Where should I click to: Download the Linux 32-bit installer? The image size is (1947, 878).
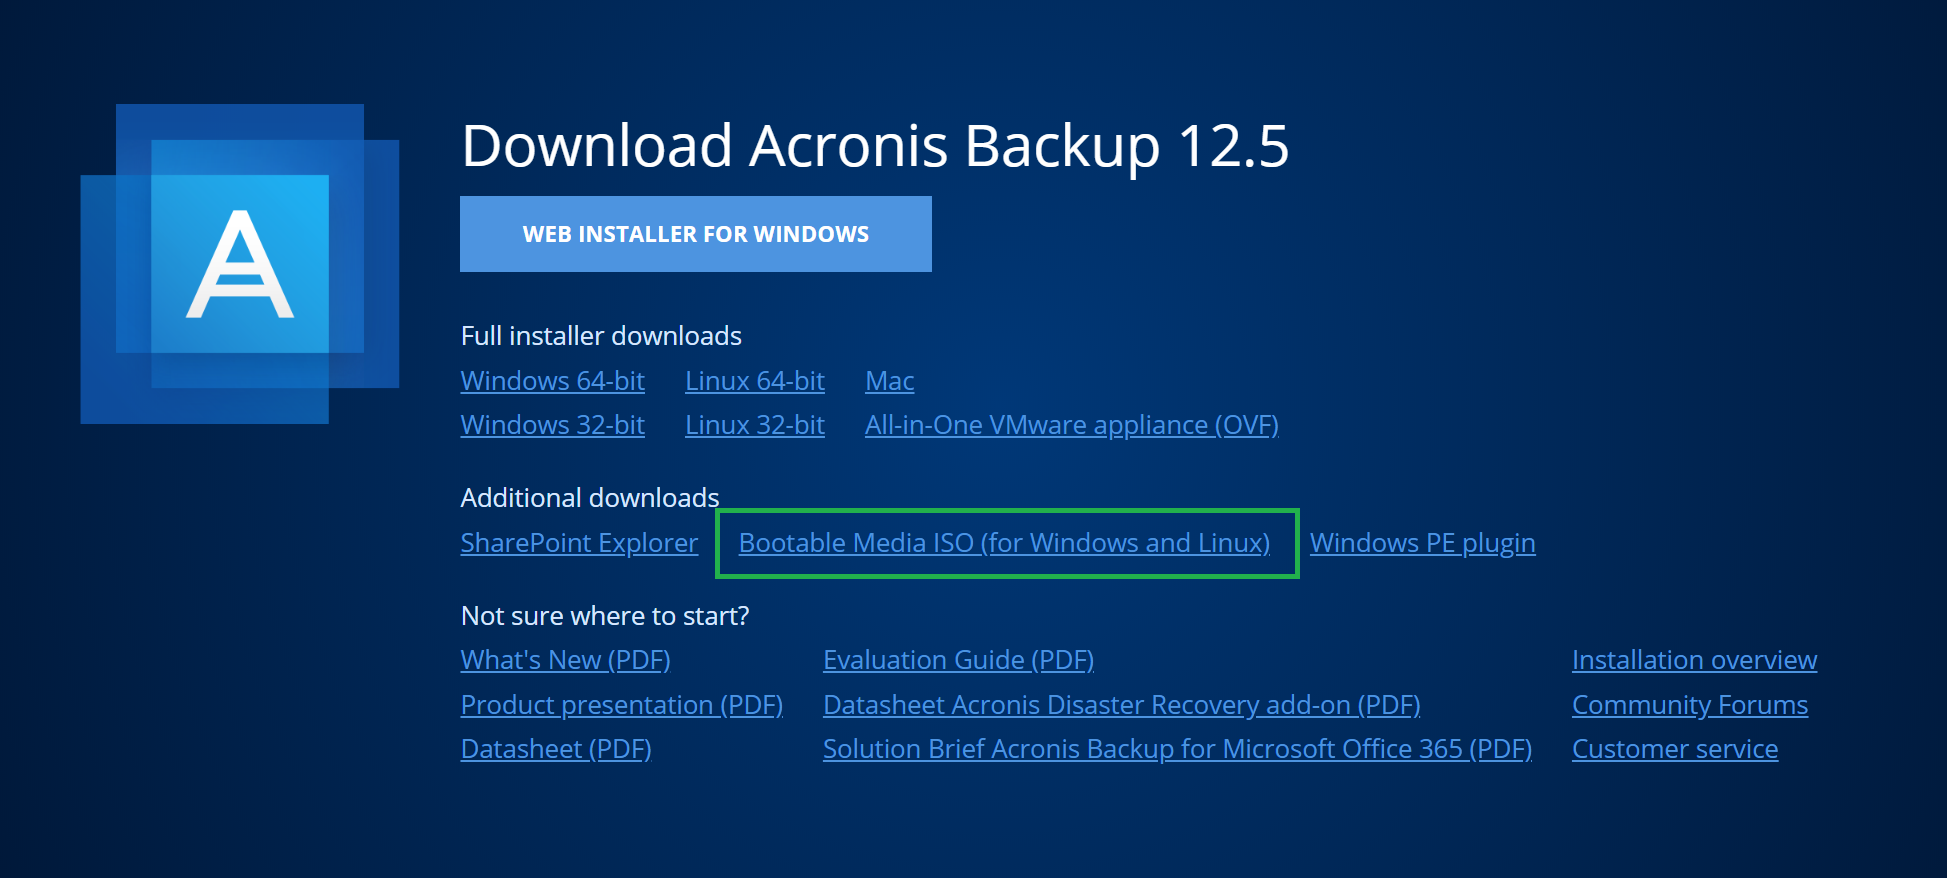754,425
